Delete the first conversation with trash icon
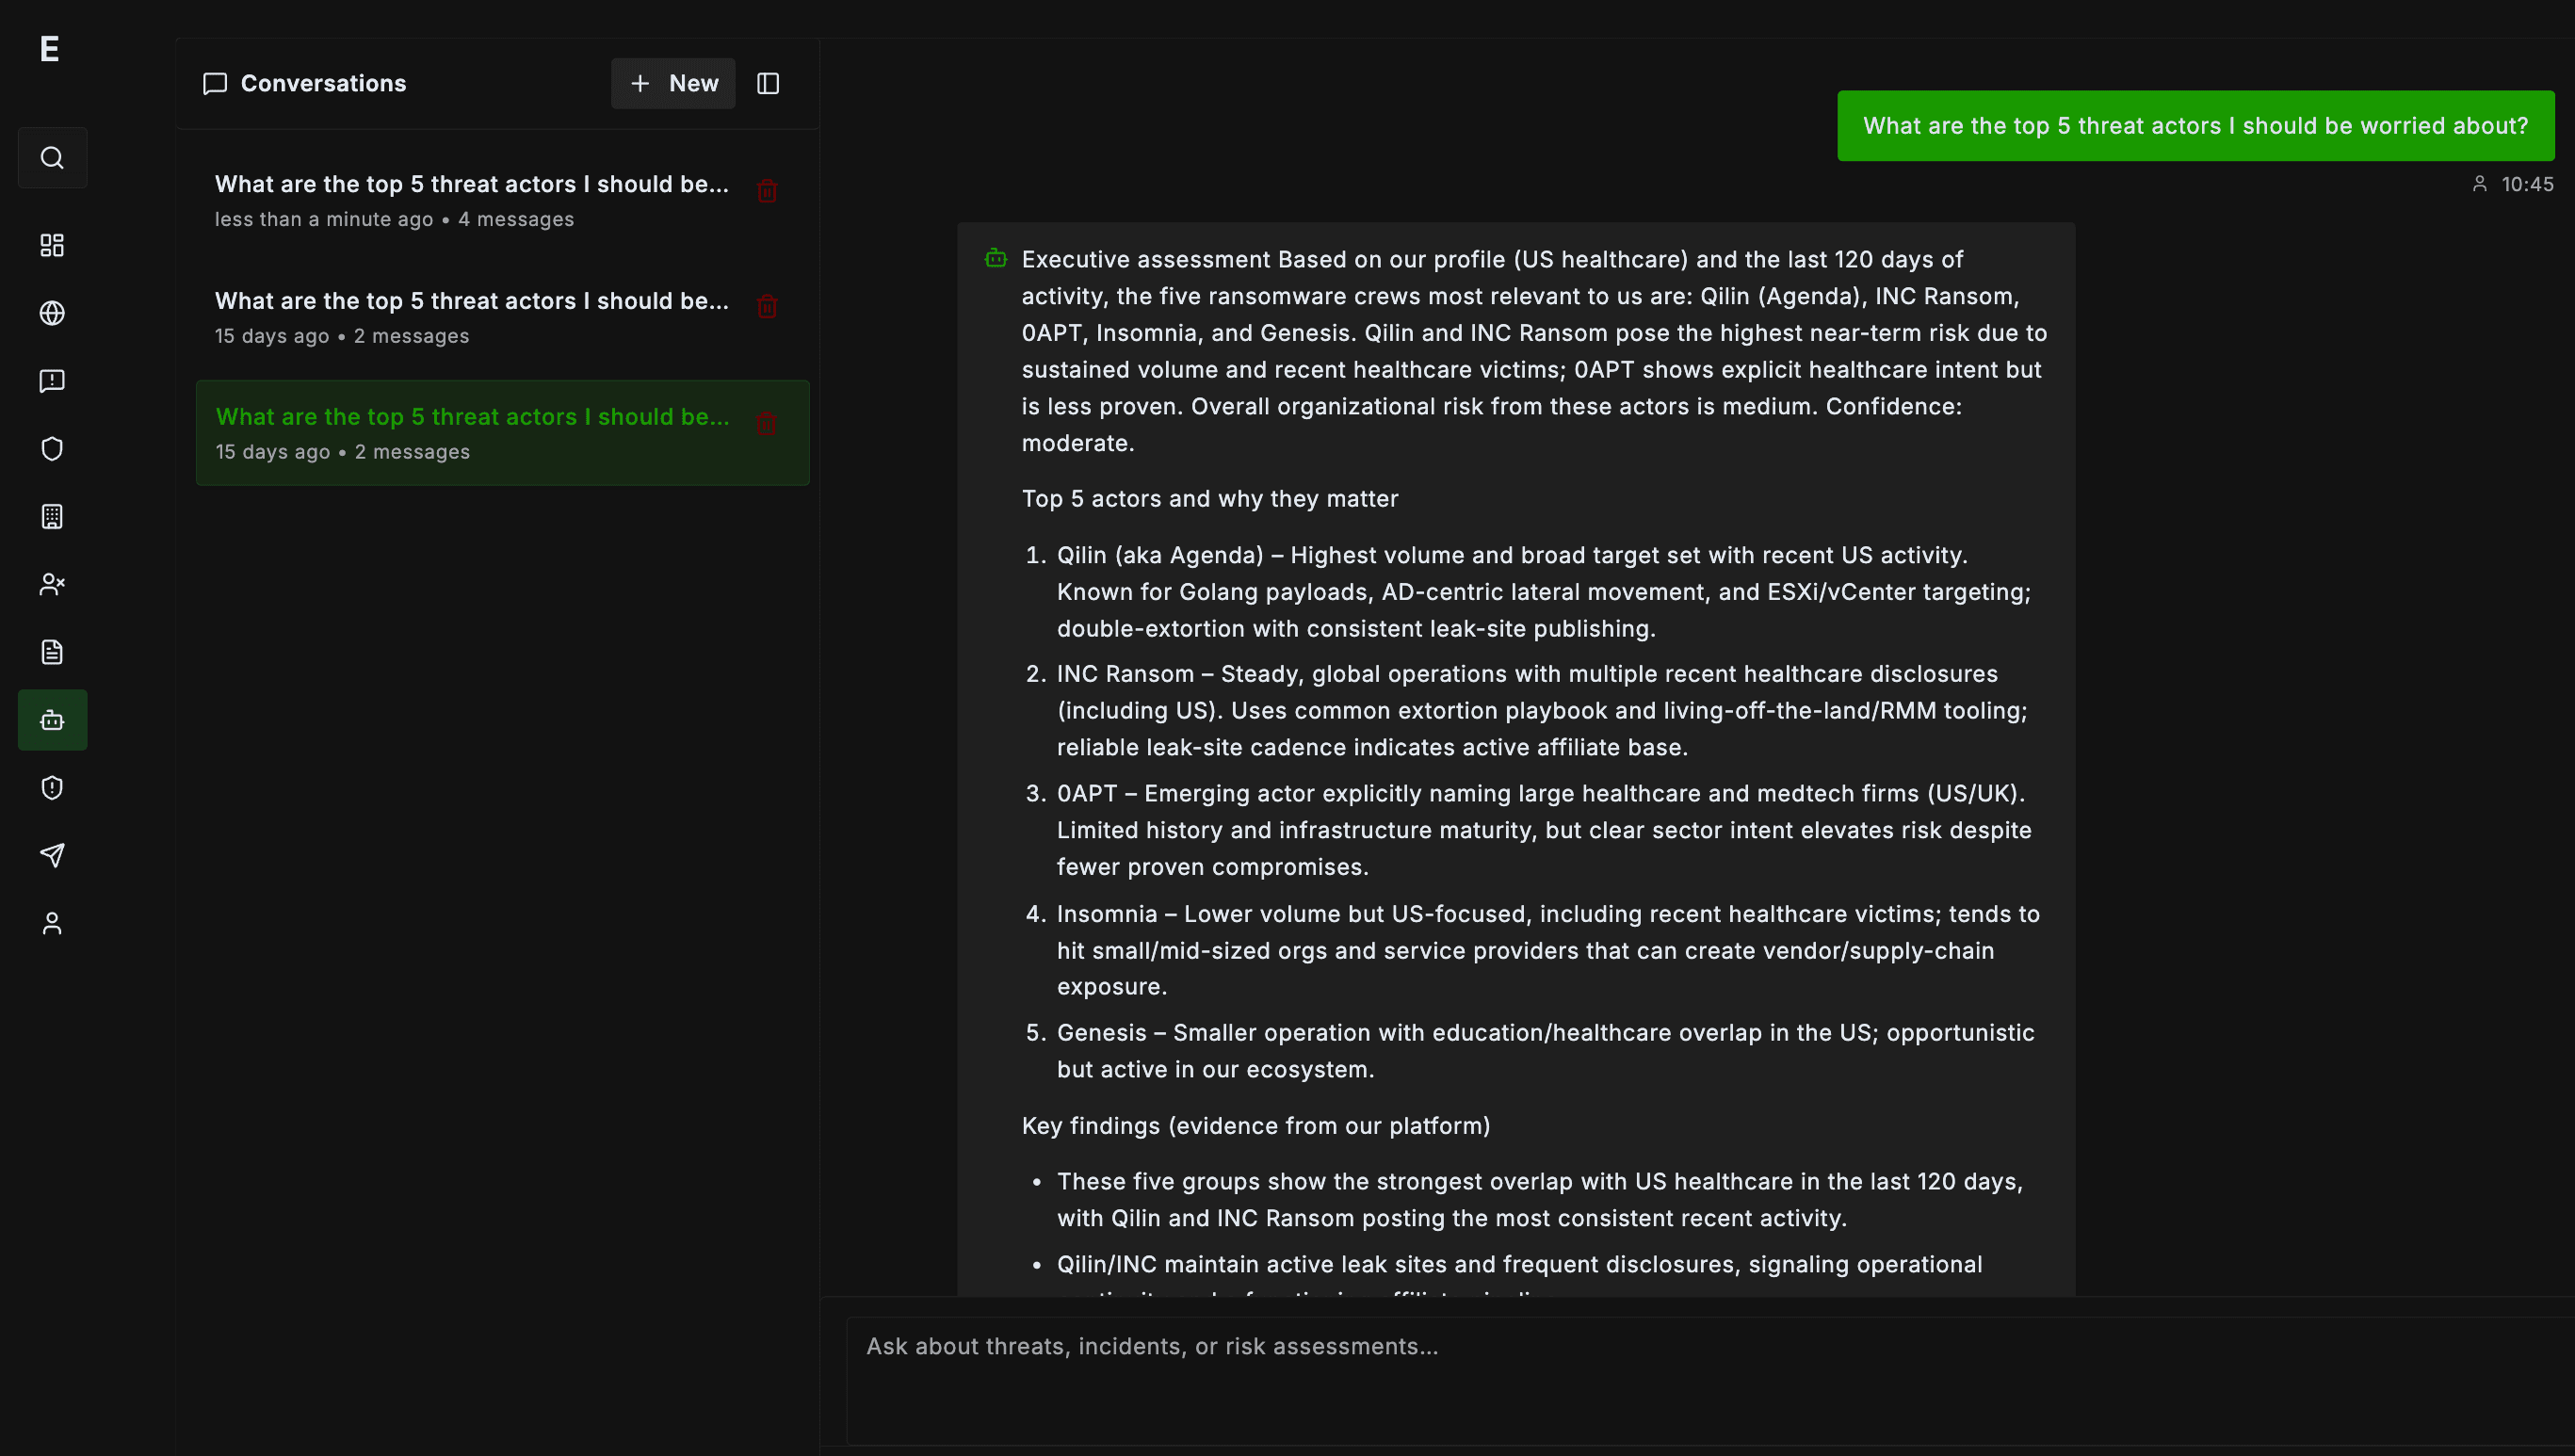The height and width of the screenshot is (1456, 2575). coord(767,190)
